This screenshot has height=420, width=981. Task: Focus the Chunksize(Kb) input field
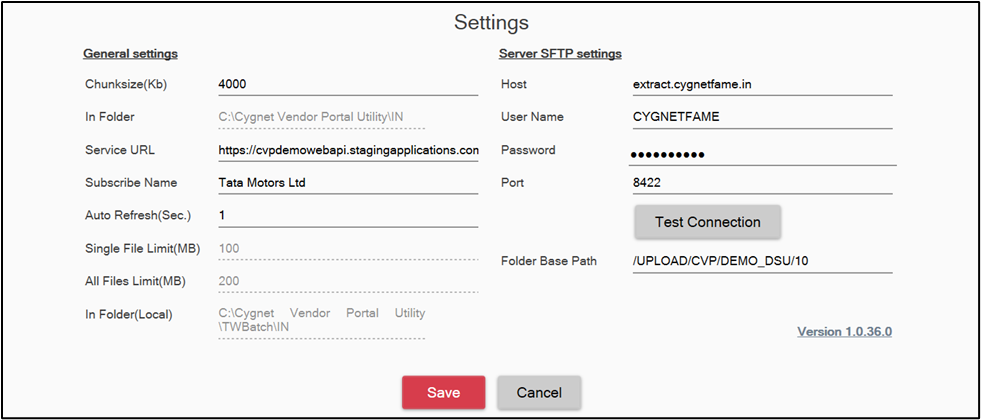347,85
